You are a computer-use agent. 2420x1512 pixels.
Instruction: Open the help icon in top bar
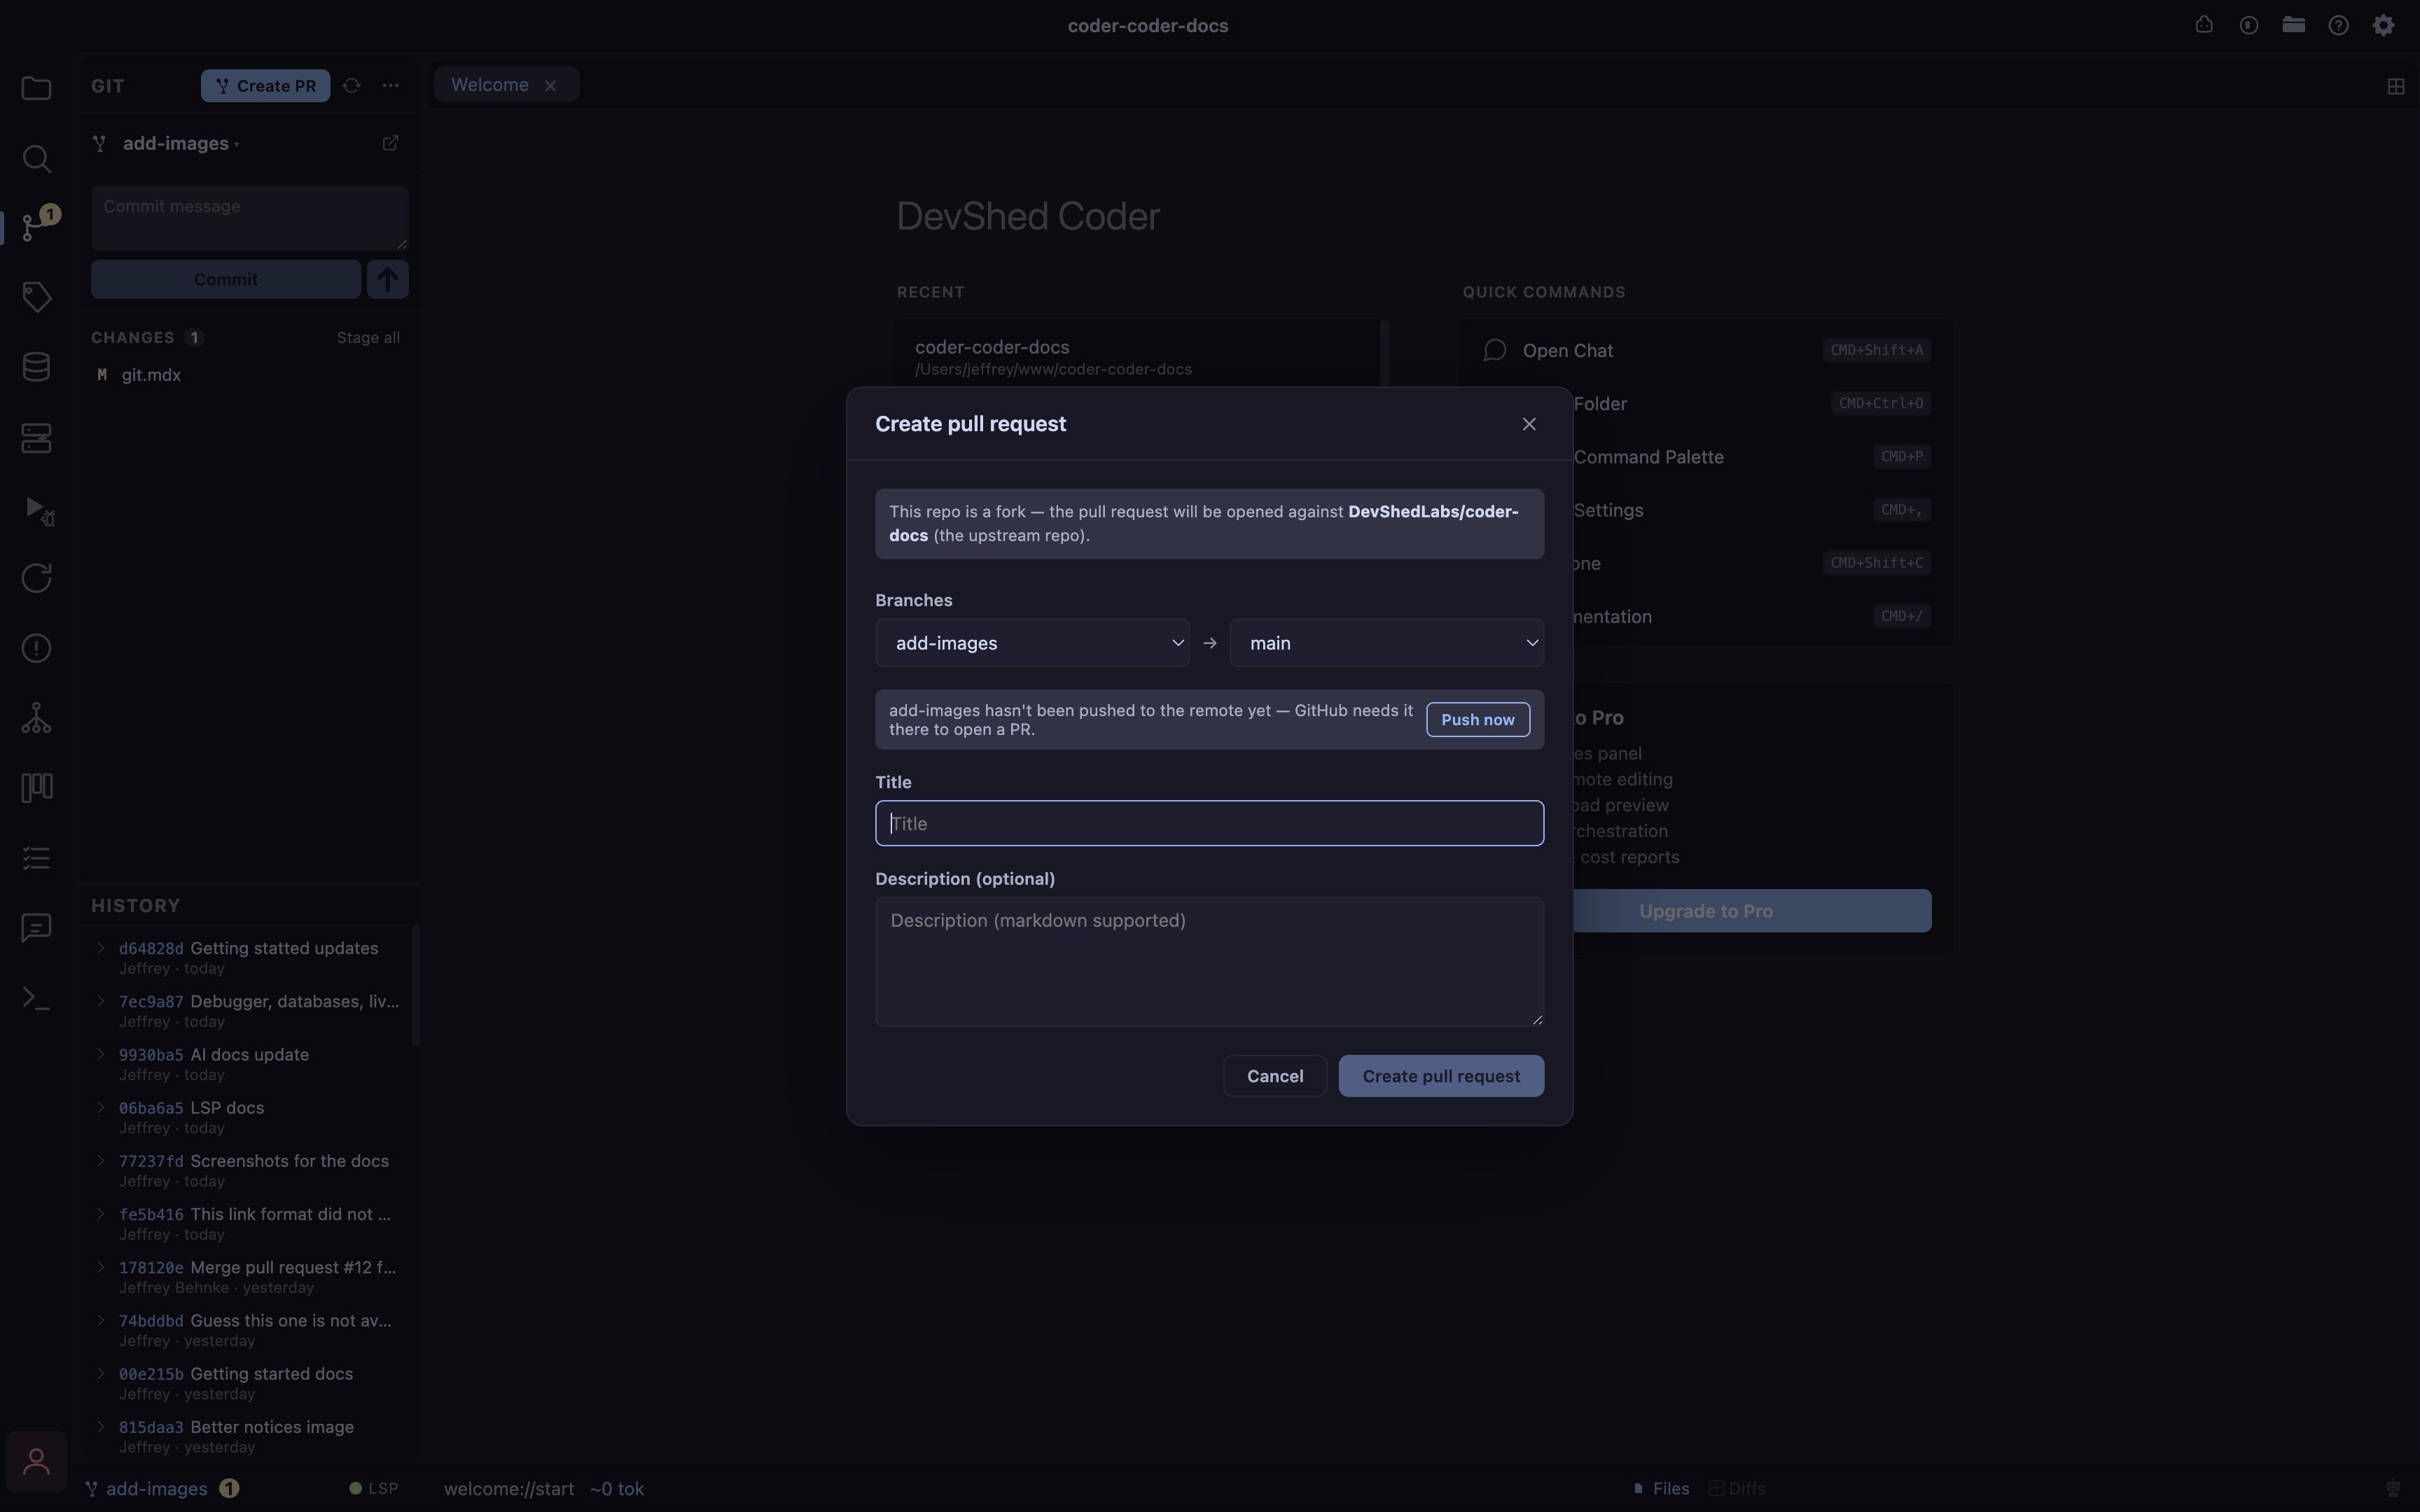tap(2338, 26)
